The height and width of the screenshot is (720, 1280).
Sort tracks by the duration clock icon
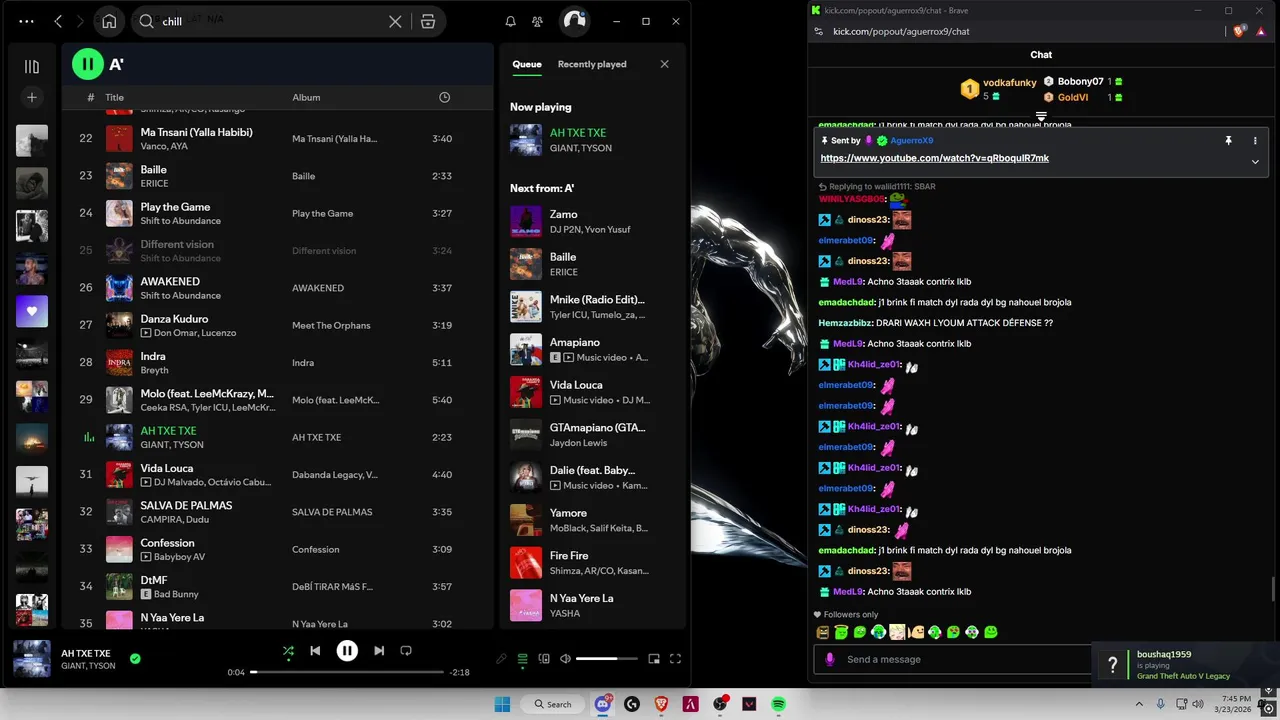444,97
